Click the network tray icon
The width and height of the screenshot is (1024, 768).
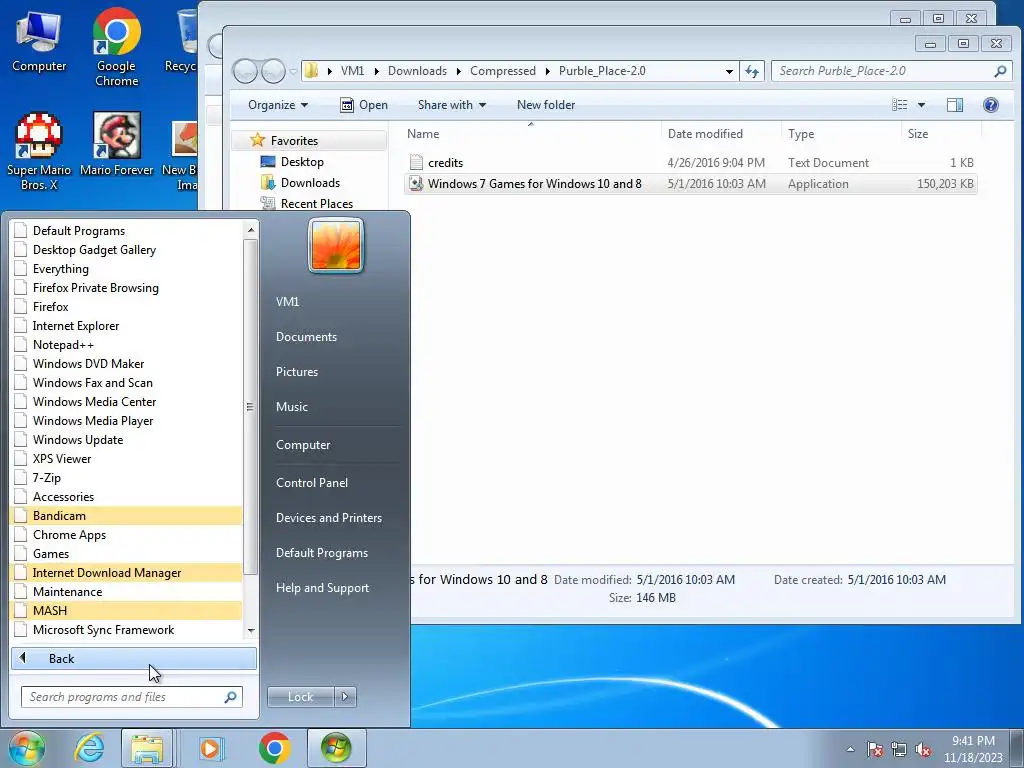coord(899,749)
